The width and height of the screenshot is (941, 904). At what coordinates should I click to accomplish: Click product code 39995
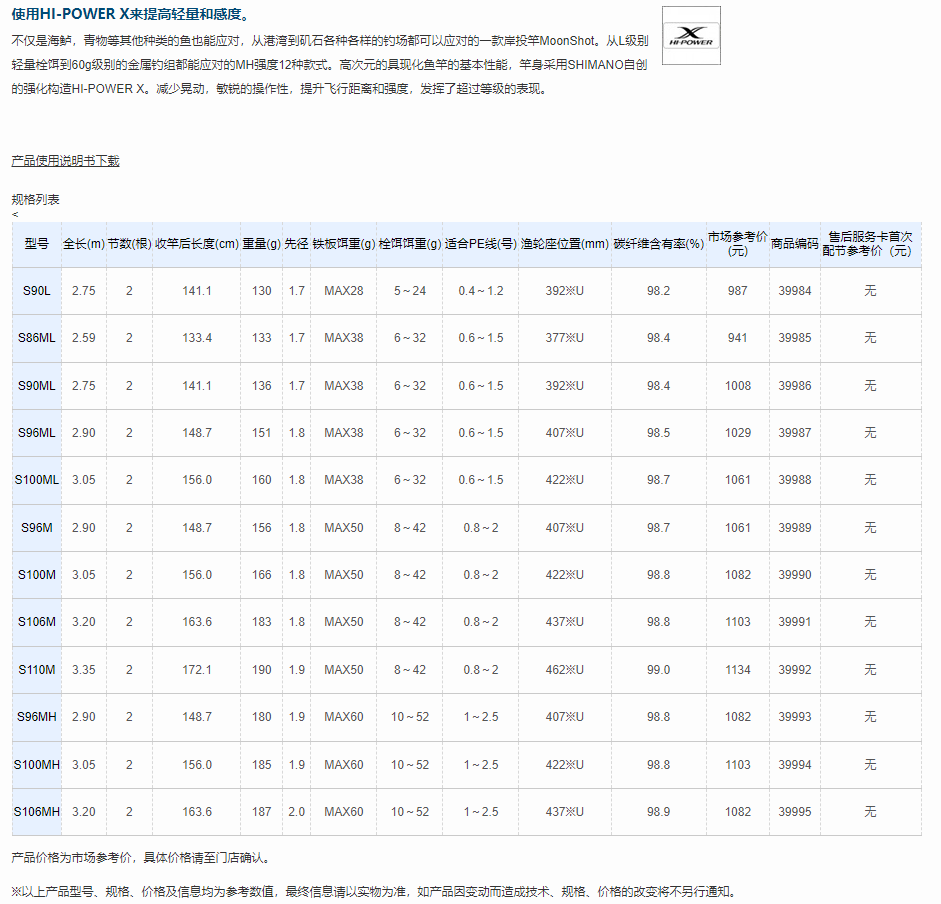pyautogui.click(x=795, y=812)
